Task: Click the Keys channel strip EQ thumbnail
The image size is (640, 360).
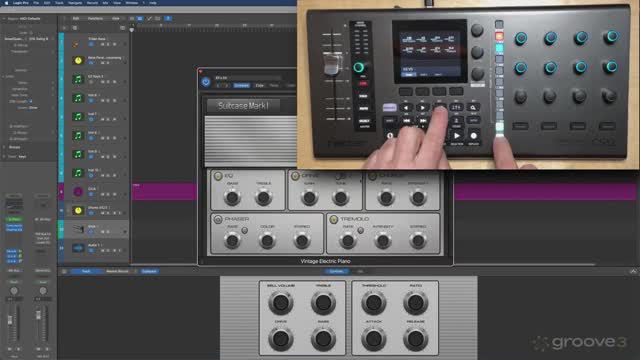Action: (14, 205)
